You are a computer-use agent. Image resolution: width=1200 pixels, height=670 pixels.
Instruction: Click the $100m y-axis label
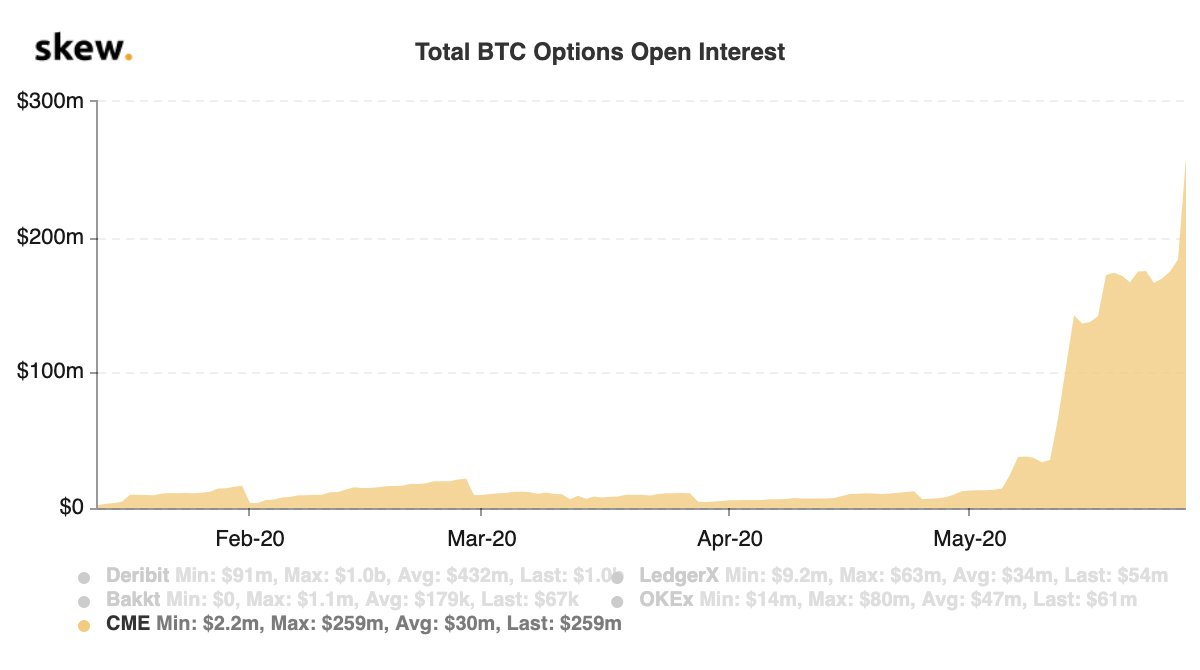click(x=51, y=373)
